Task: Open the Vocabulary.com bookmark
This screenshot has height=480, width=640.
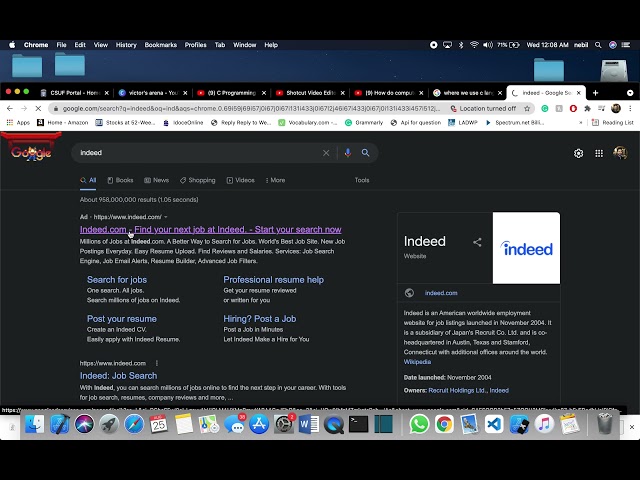Action: (x=308, y=122)
